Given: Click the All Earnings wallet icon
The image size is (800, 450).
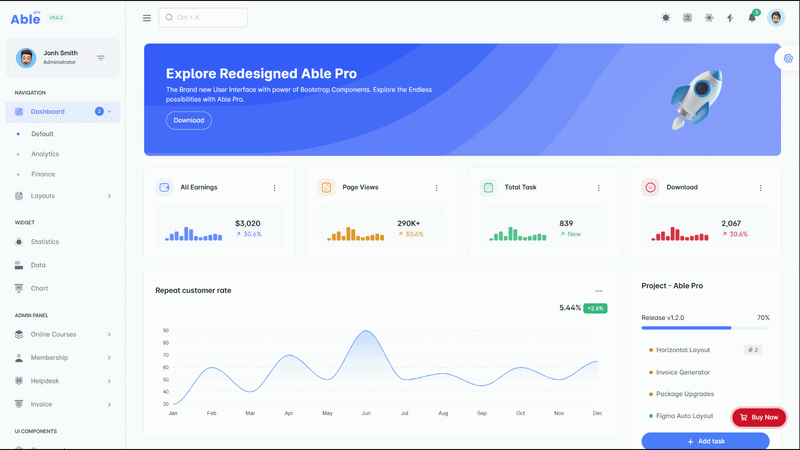Looking at the screenshot, I should pyautogui.click(x=164, y=187).
